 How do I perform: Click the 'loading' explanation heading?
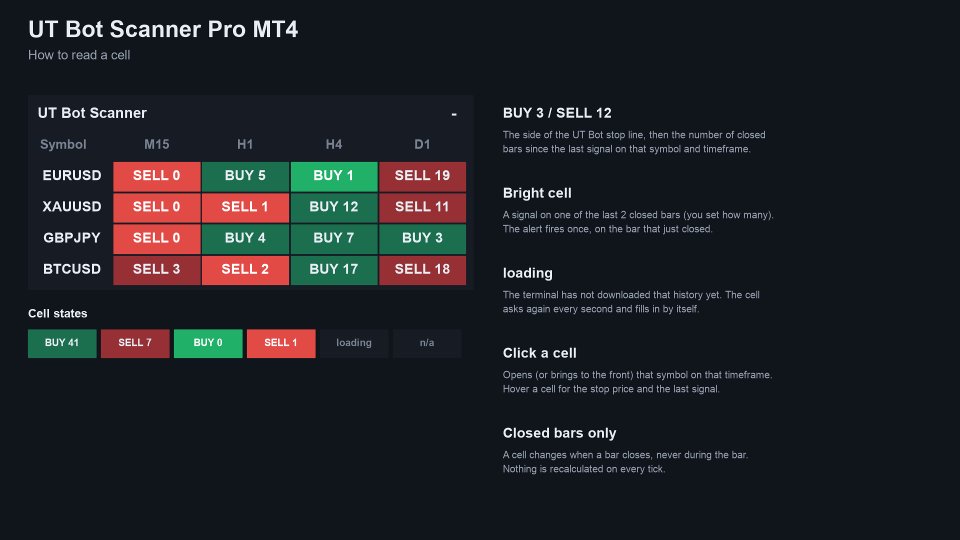click(528, 274)
